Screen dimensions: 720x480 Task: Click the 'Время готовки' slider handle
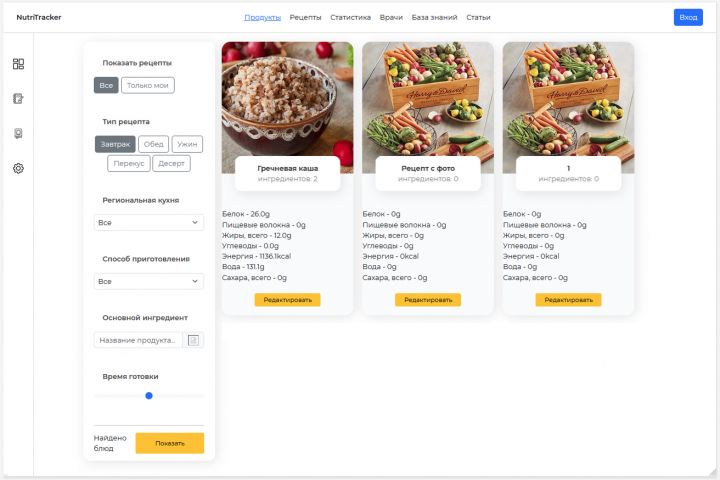coord(149,396)
